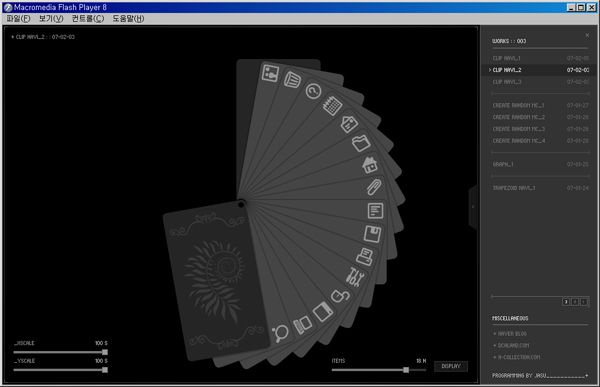
Task: Go to works page 3 button
Action: pos(566,302)
